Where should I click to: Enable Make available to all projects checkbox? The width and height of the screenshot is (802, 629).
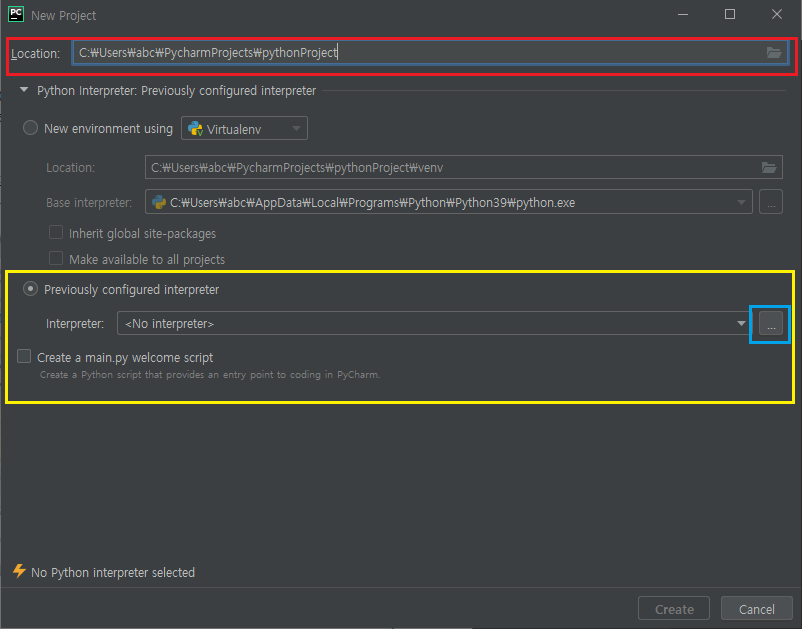pos(56,258)
